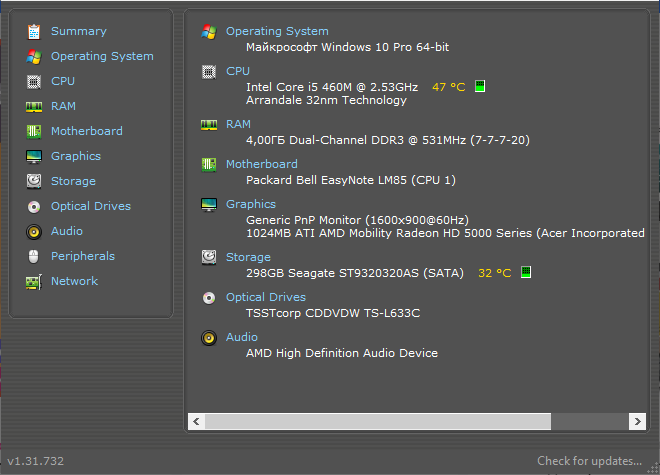Click the scroll left arrow button

(x=197, y=422)
